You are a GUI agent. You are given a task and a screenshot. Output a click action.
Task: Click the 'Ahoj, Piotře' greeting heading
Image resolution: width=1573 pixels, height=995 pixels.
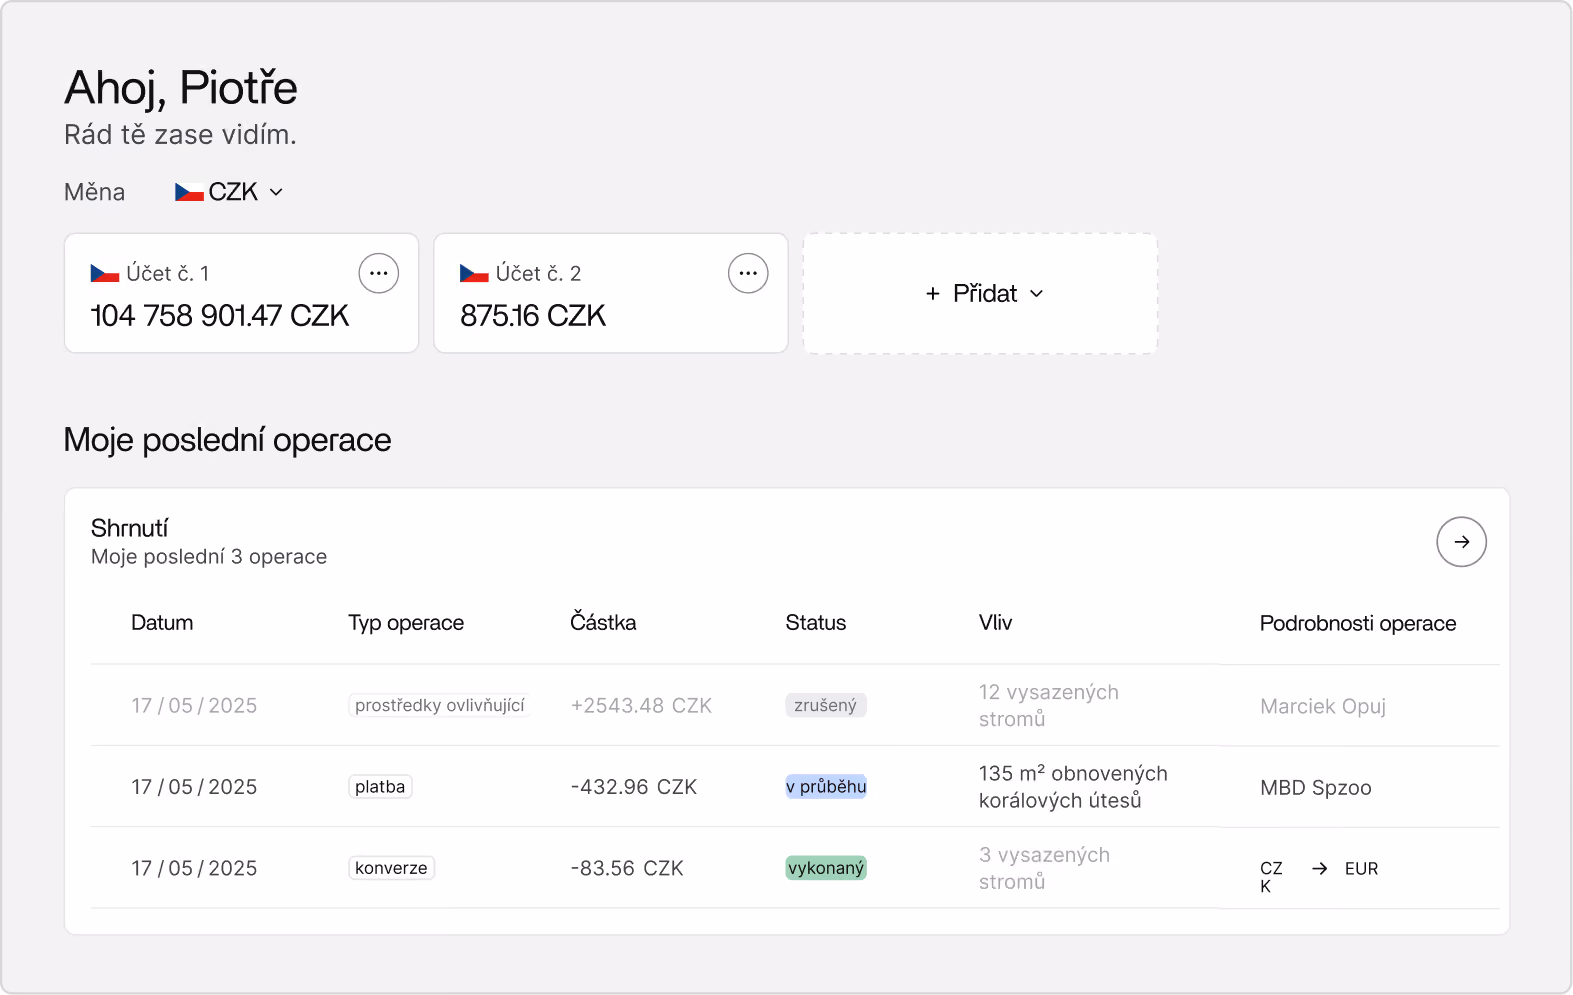(181, 88)
